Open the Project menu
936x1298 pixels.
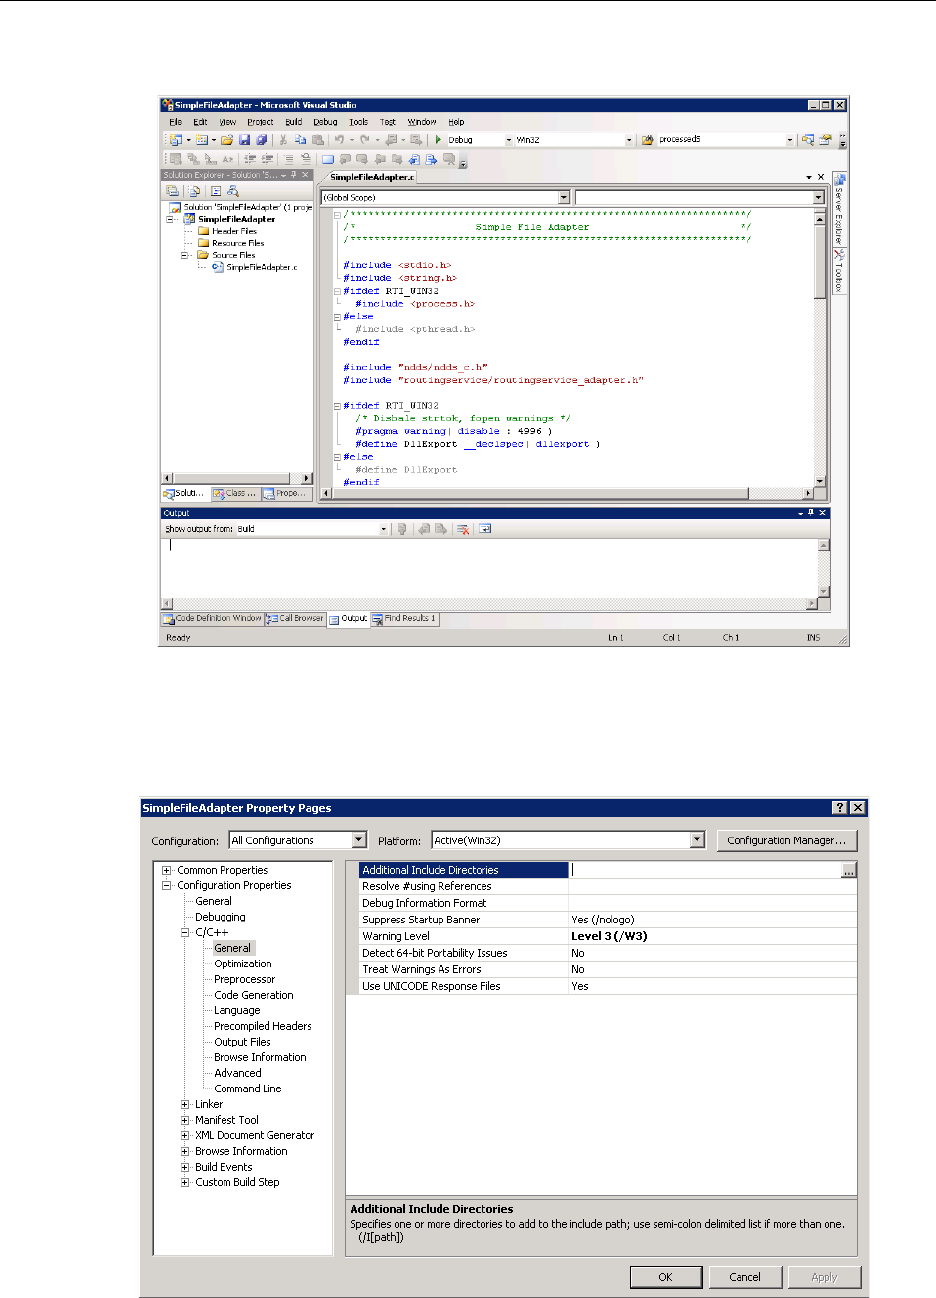click(x=260, y=122)
